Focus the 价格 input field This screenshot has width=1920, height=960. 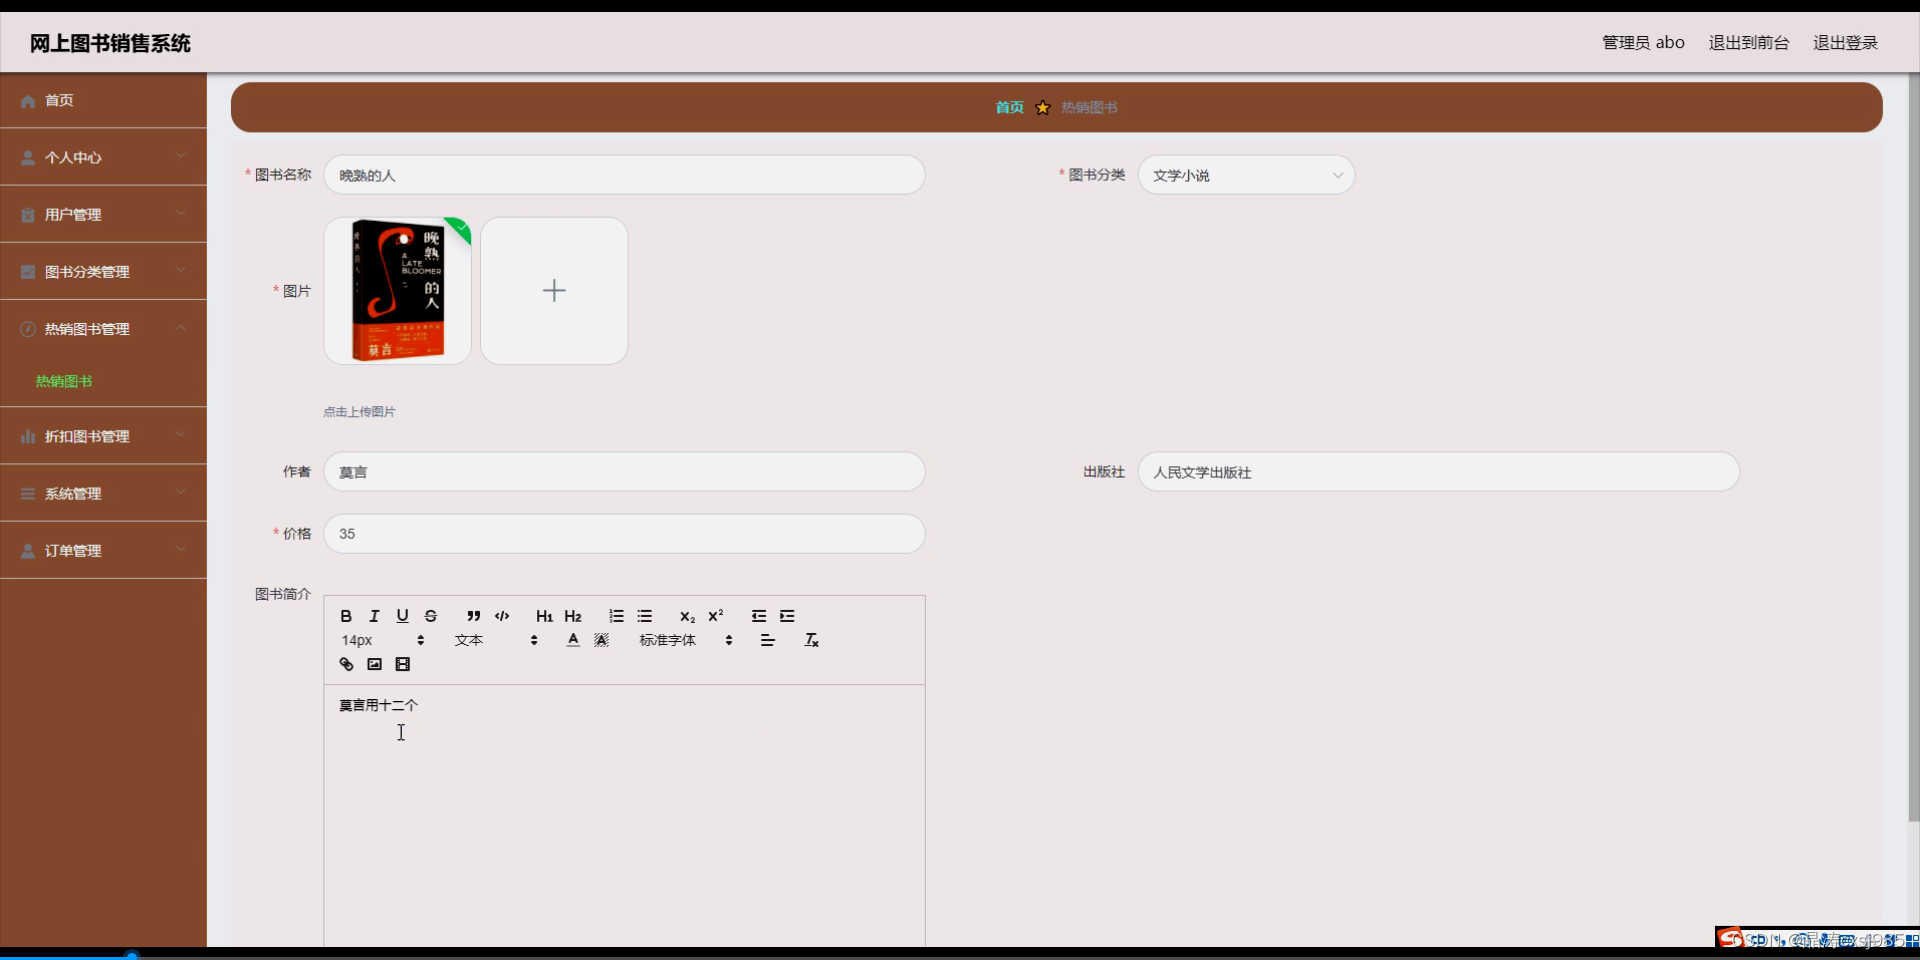[624, 534]
